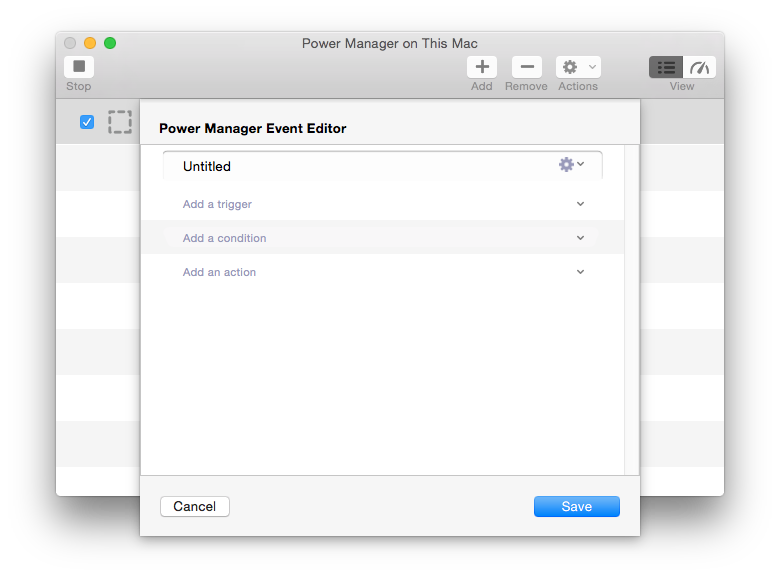
Task: Switch to list view icon
Action: 666,67
